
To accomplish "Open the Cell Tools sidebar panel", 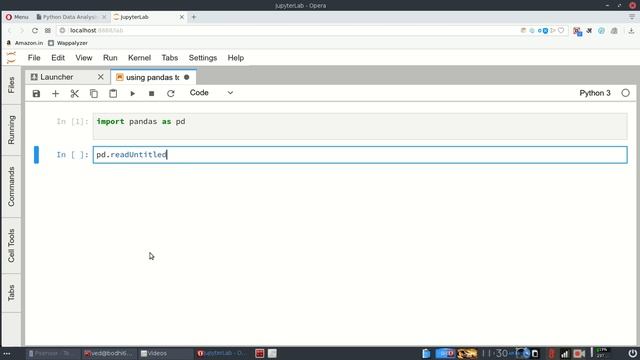I will [11, 245].
